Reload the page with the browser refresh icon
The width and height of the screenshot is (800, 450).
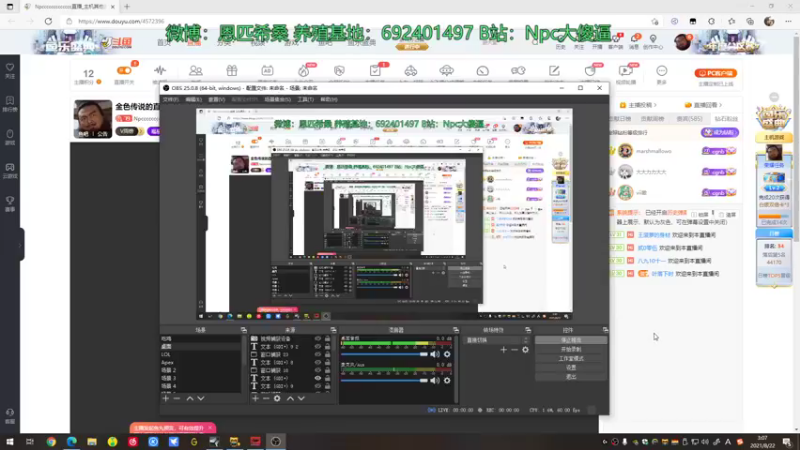48,21
